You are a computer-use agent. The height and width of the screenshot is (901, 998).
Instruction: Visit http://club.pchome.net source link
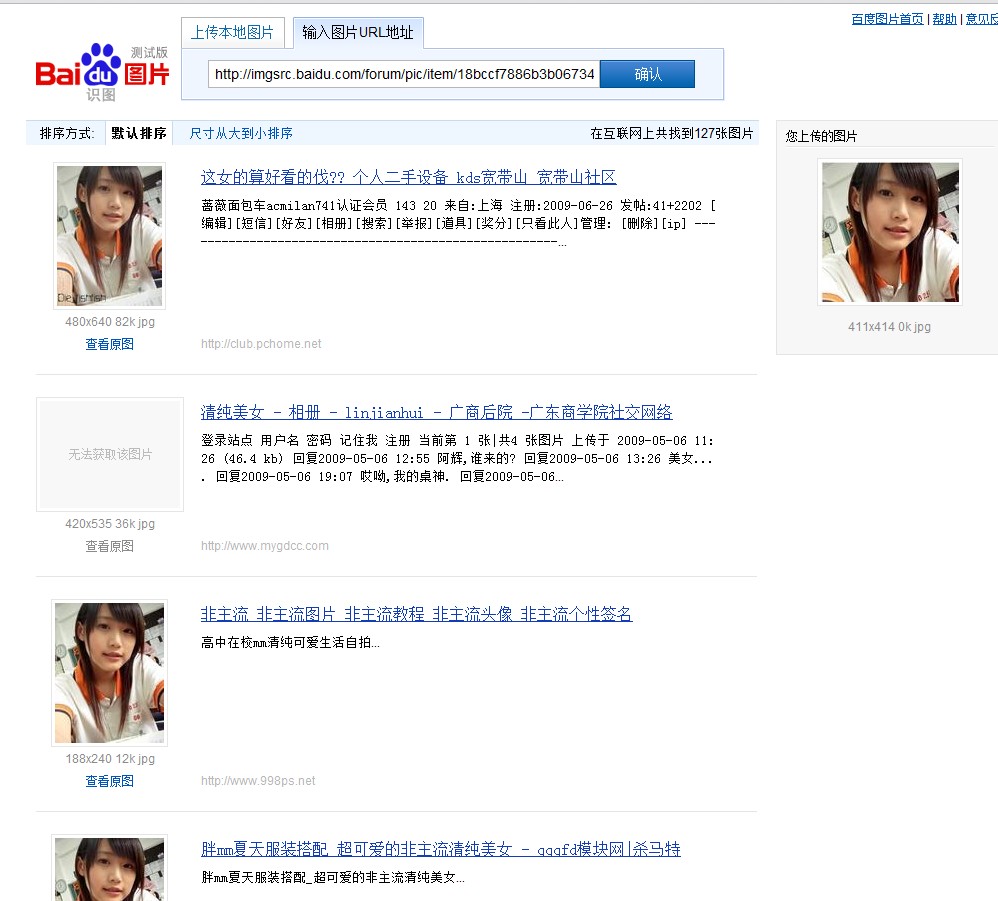261,344
